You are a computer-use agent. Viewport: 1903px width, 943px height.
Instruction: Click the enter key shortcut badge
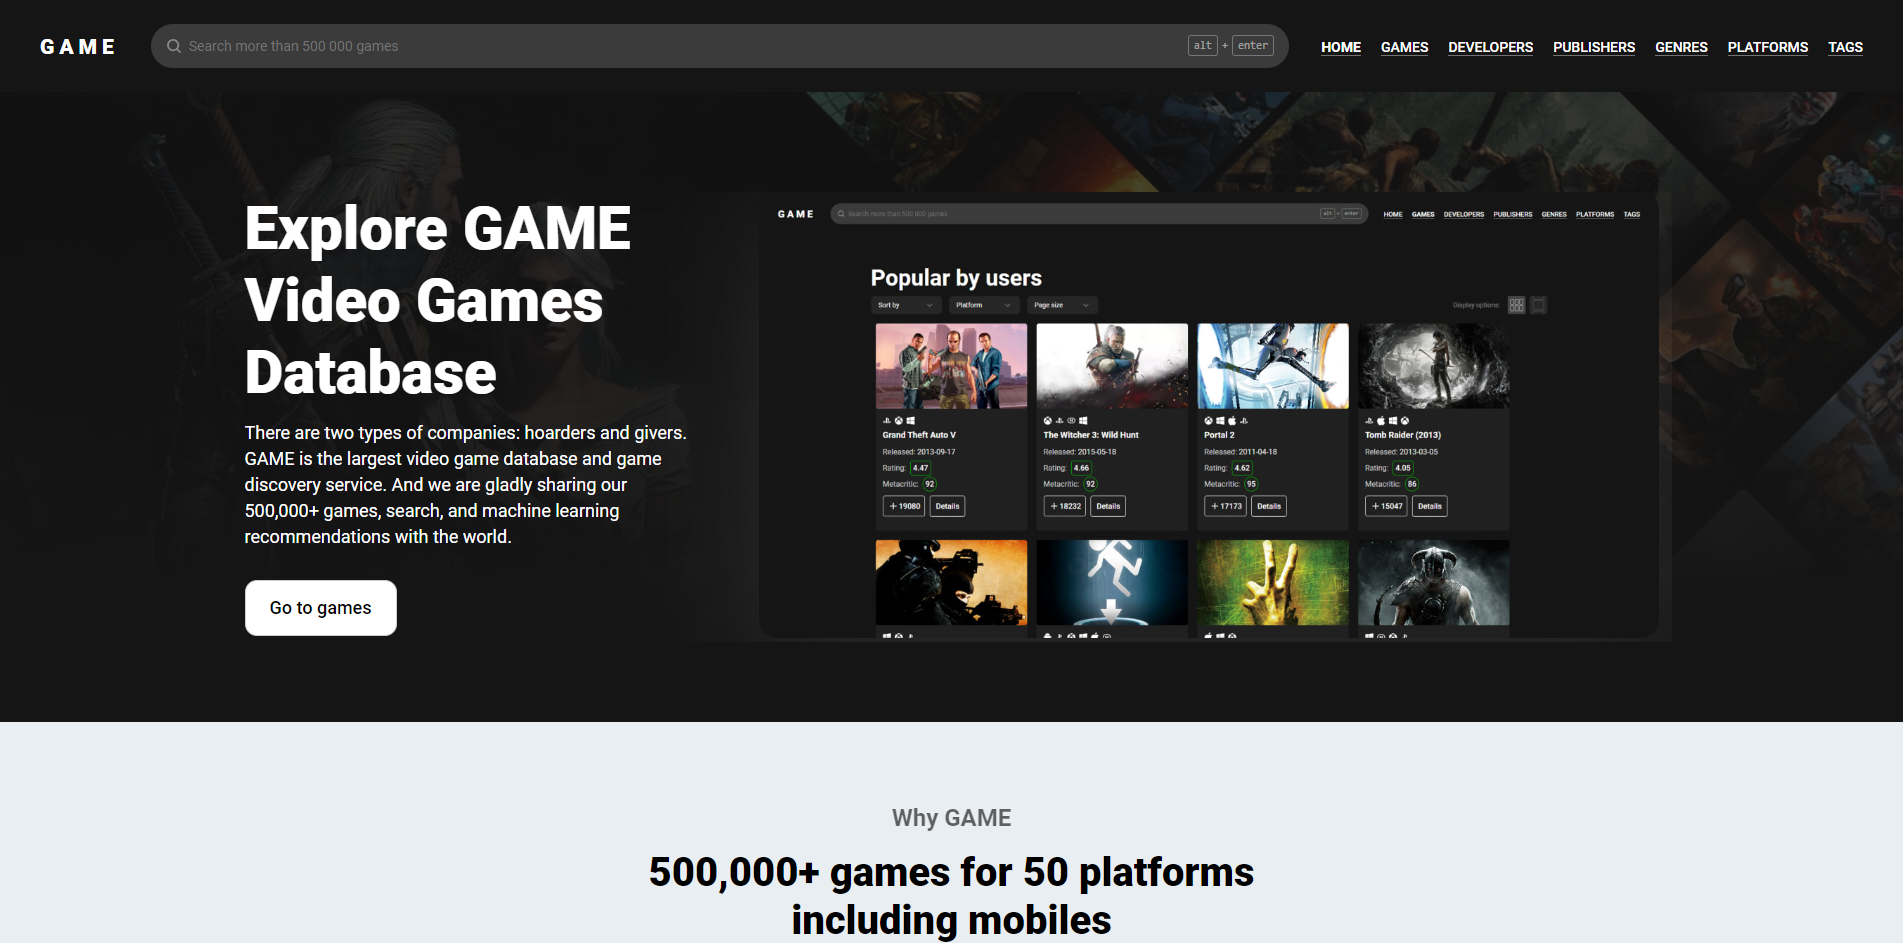click(1252, 46)
